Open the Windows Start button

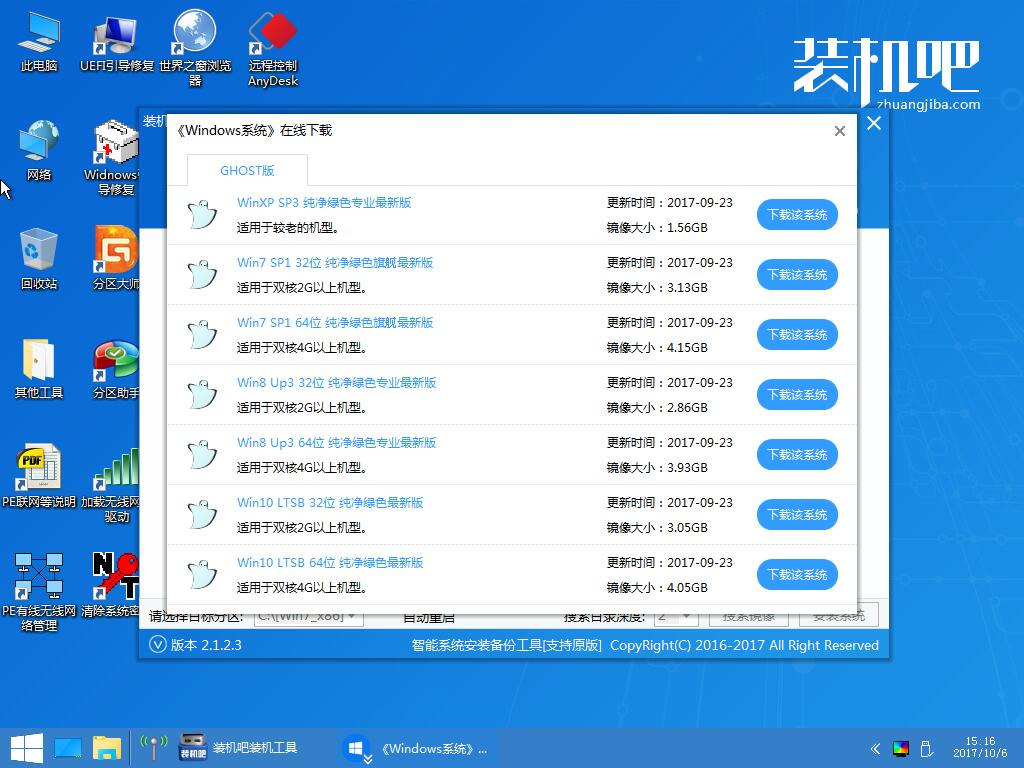coord(27,748)
